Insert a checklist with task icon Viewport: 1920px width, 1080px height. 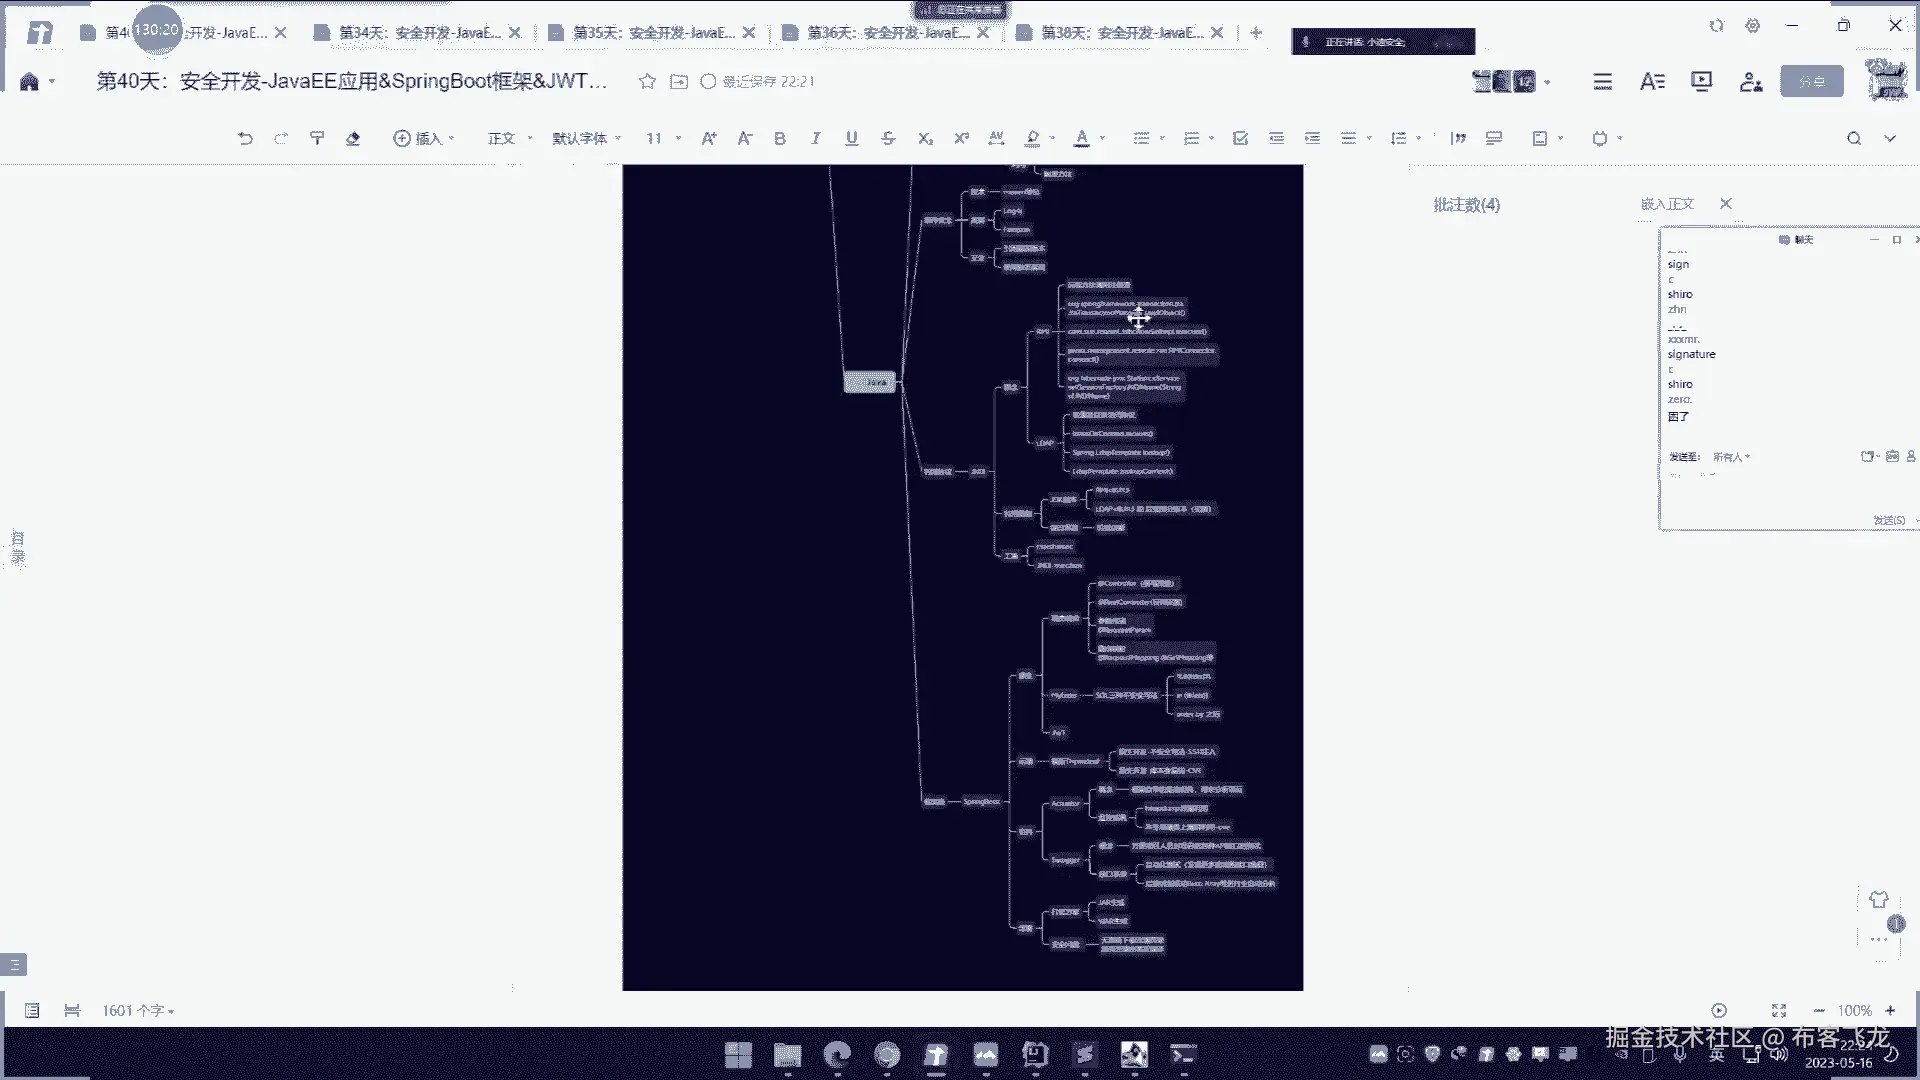coord(1240,139)
